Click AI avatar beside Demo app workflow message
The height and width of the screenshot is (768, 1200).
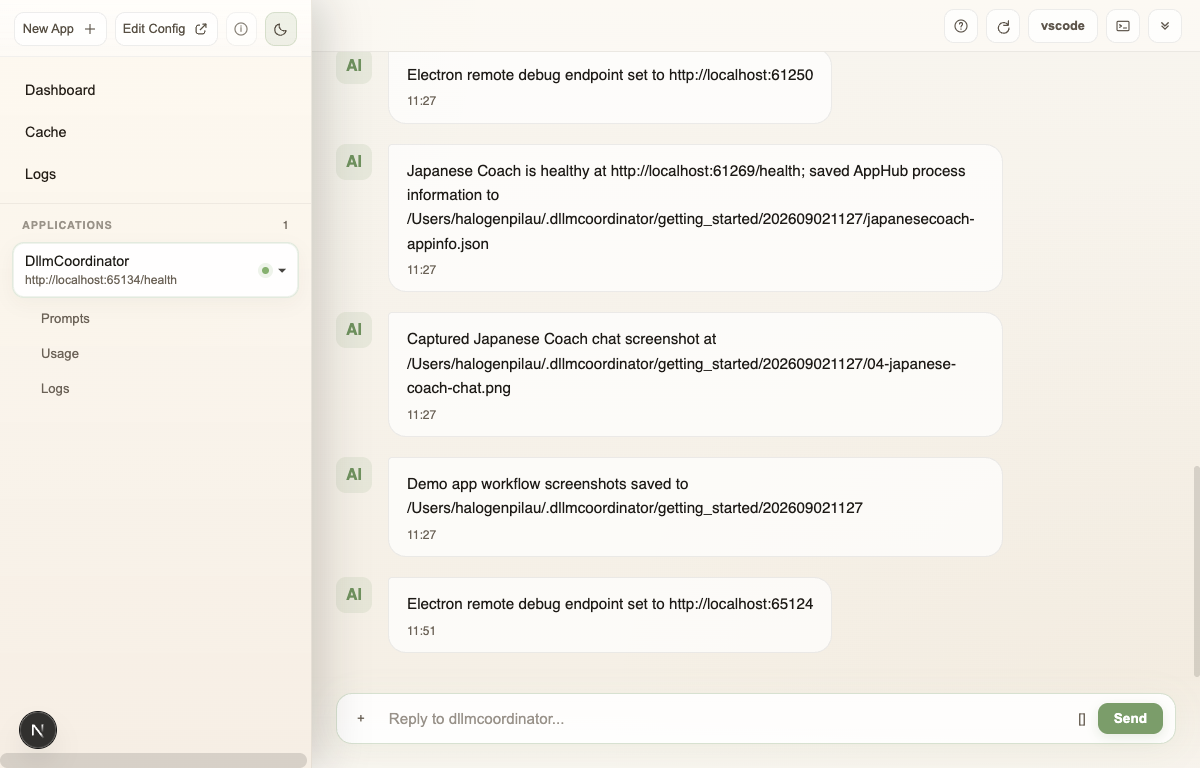354,475
